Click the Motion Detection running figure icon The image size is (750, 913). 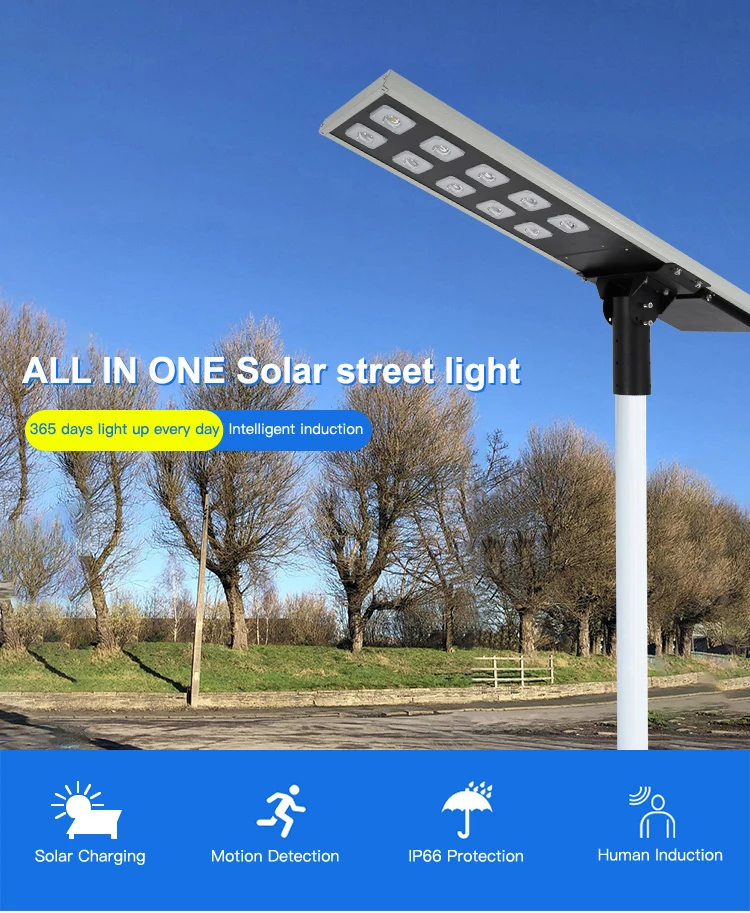point(281,811)
